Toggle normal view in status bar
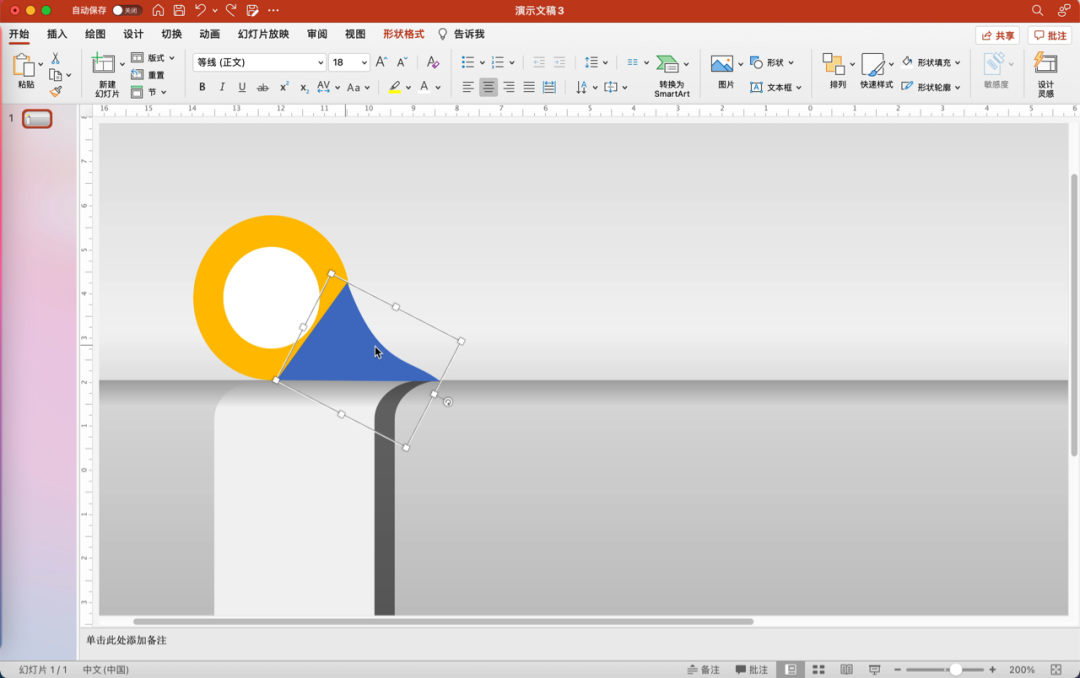 [791, 669]
